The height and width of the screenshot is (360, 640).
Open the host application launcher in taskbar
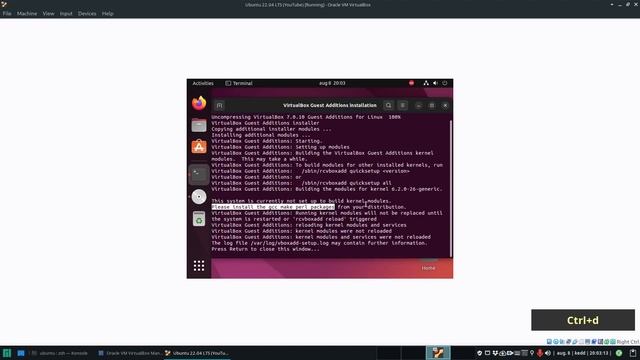point(7,353)
